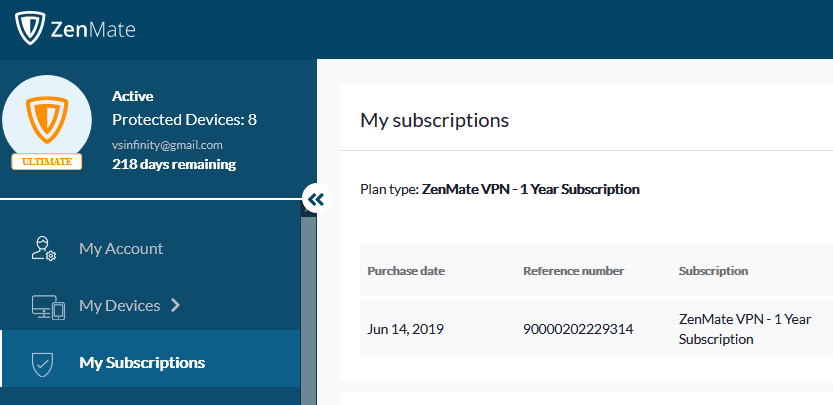Click the ULTIMATE plan badge

coord(47,162)
